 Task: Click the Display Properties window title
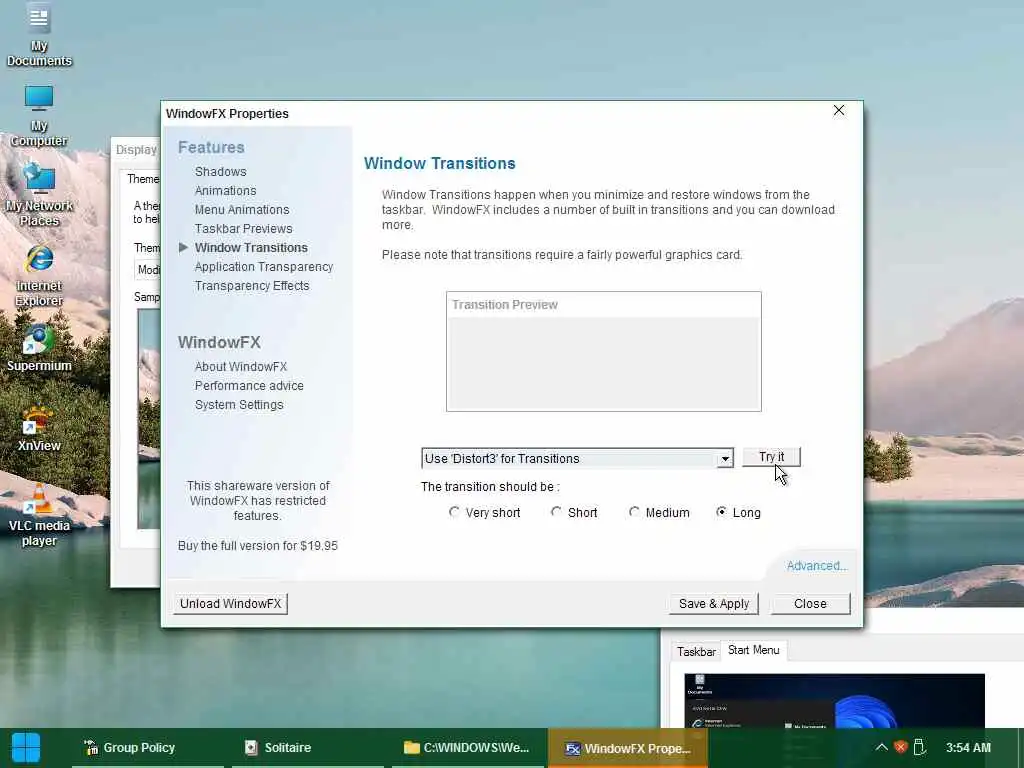coord(136,150)
